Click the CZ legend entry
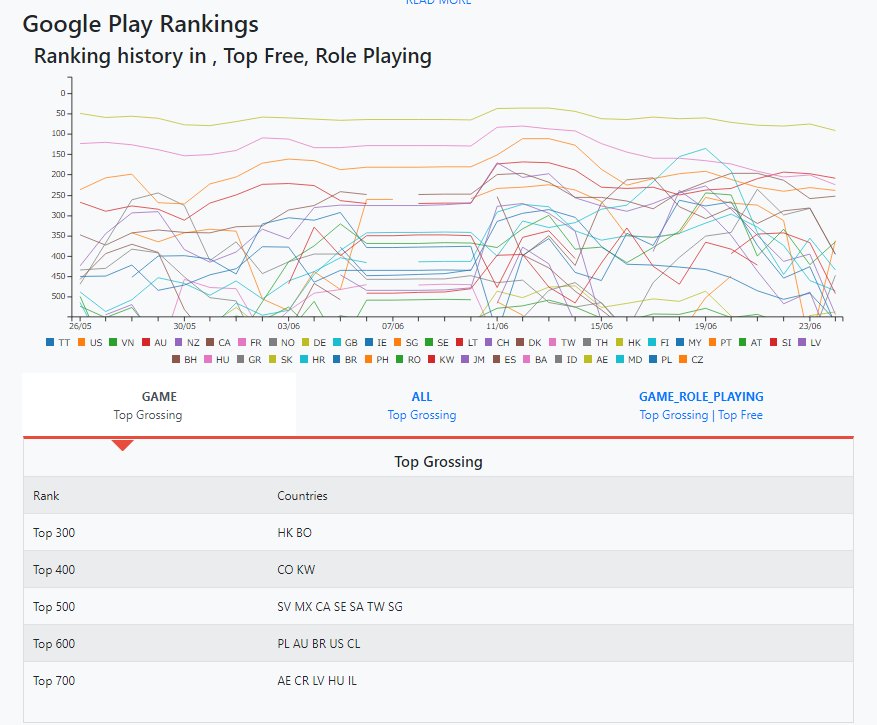Screen dimensions: 877x725 (x=691, y=360)
